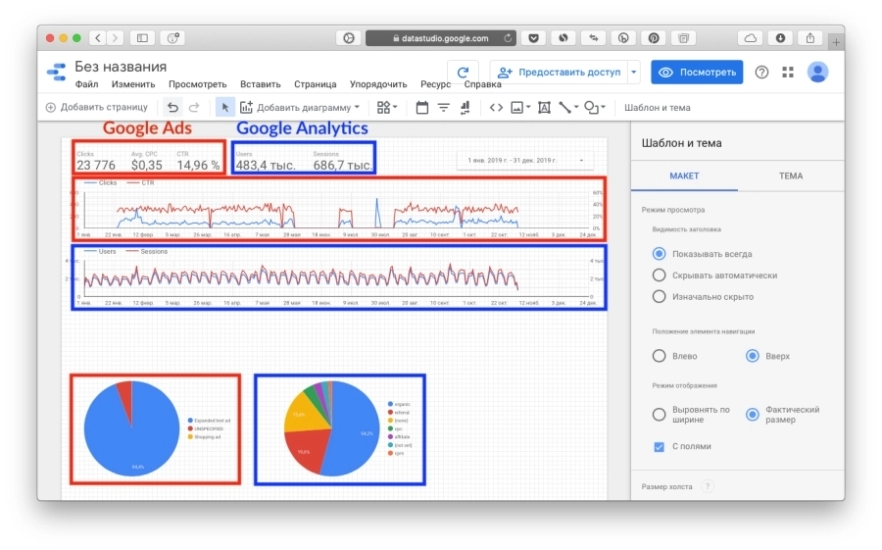882x550 pixels.
Task: Insert a text box element
Action: [544, 107]
